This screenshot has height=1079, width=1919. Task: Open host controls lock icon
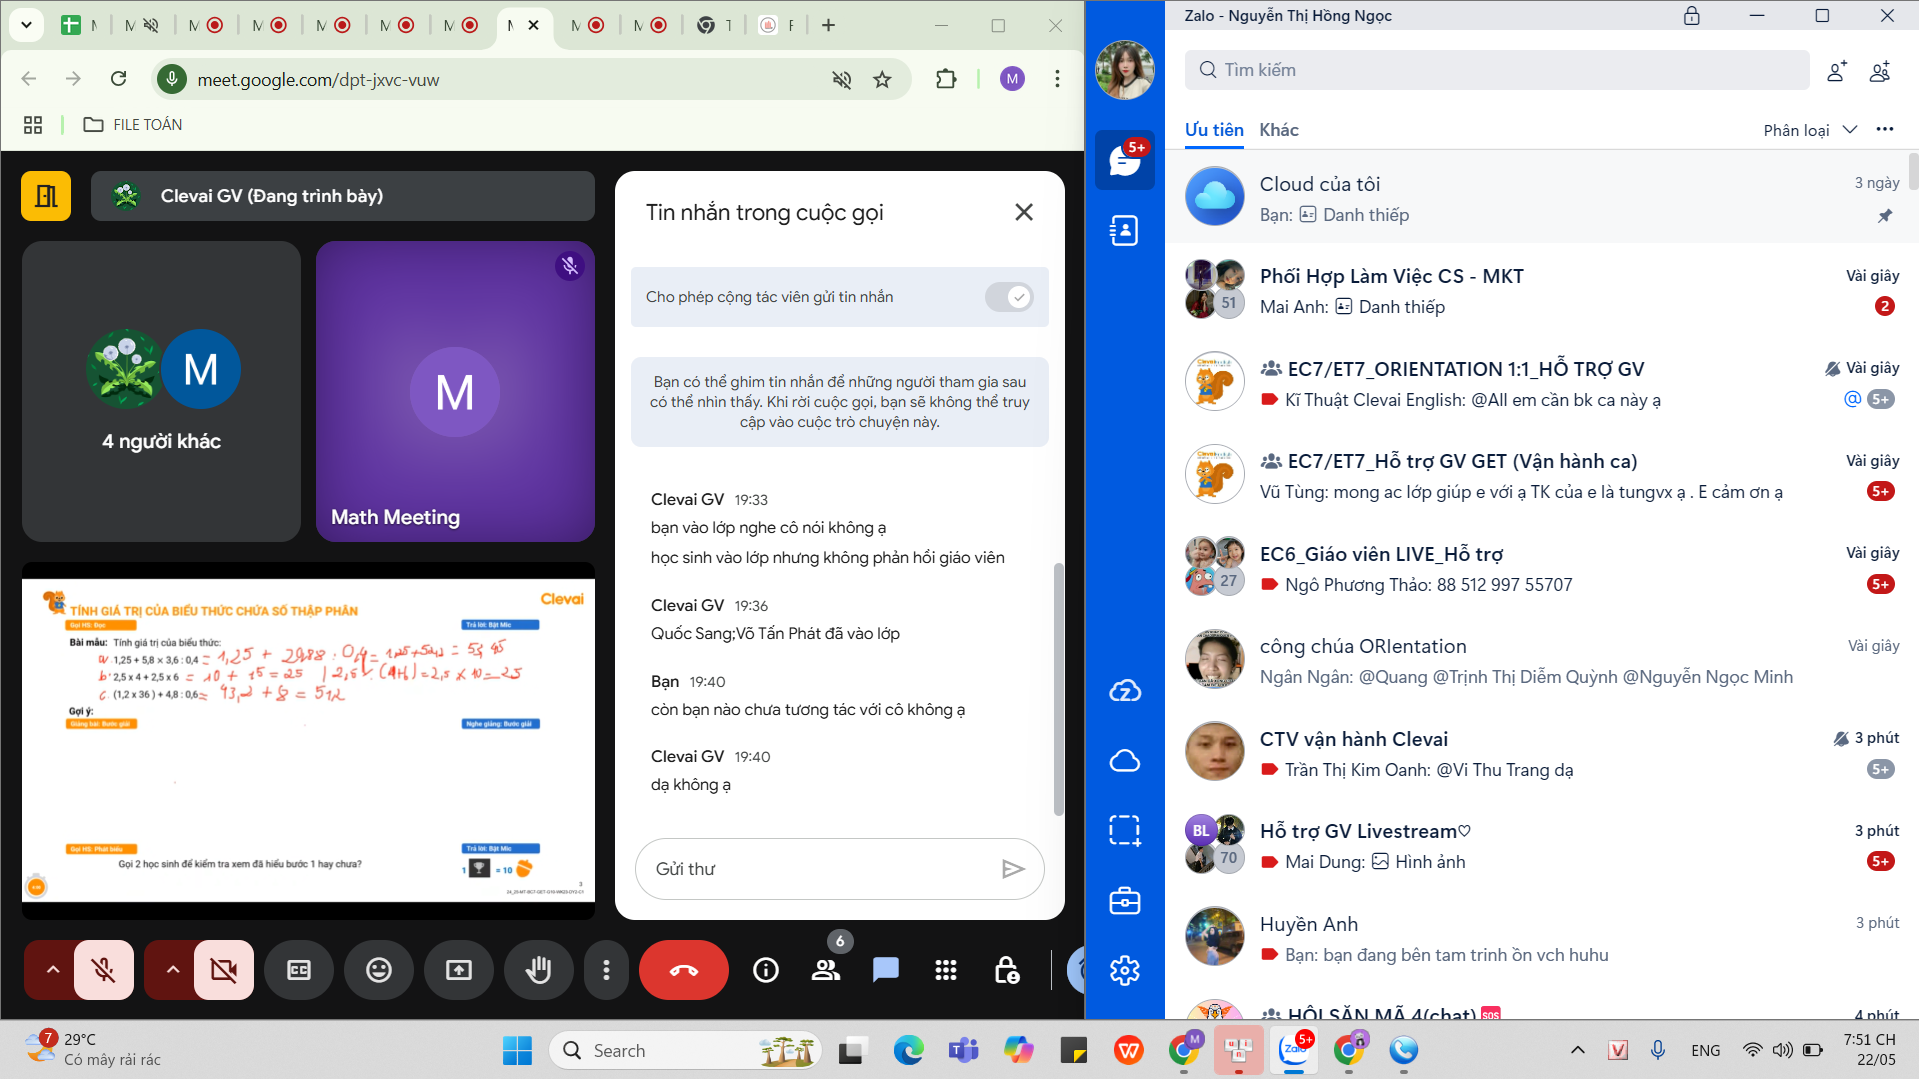click(1006, 970)
